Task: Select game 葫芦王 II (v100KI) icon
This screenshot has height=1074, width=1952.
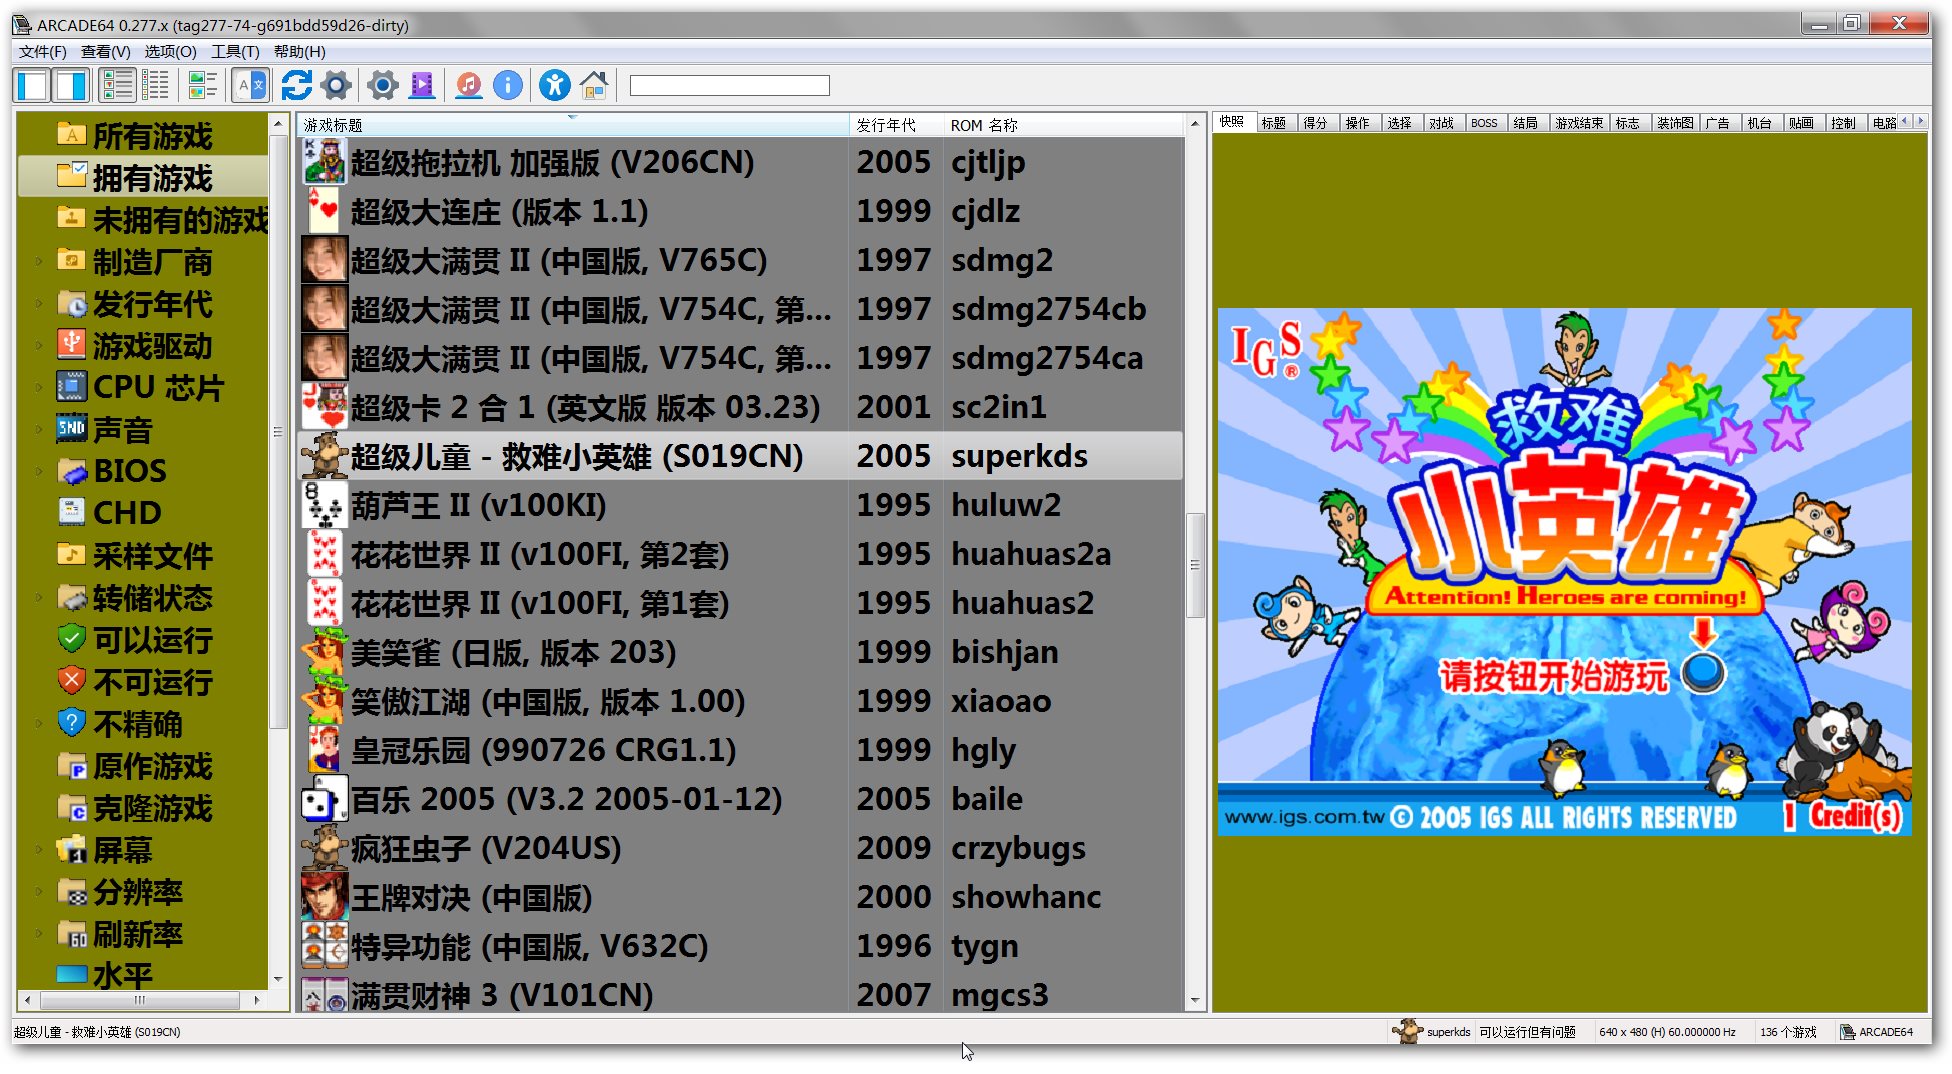Action: 324,505
